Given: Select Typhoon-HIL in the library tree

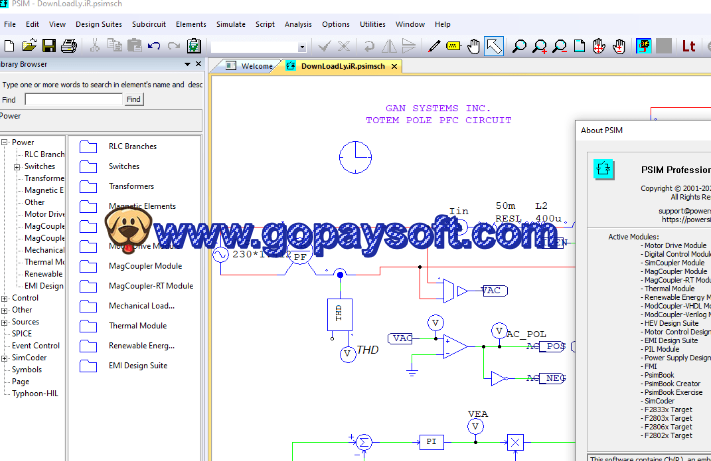Looking at the screenshot, I should coord(35,393).
